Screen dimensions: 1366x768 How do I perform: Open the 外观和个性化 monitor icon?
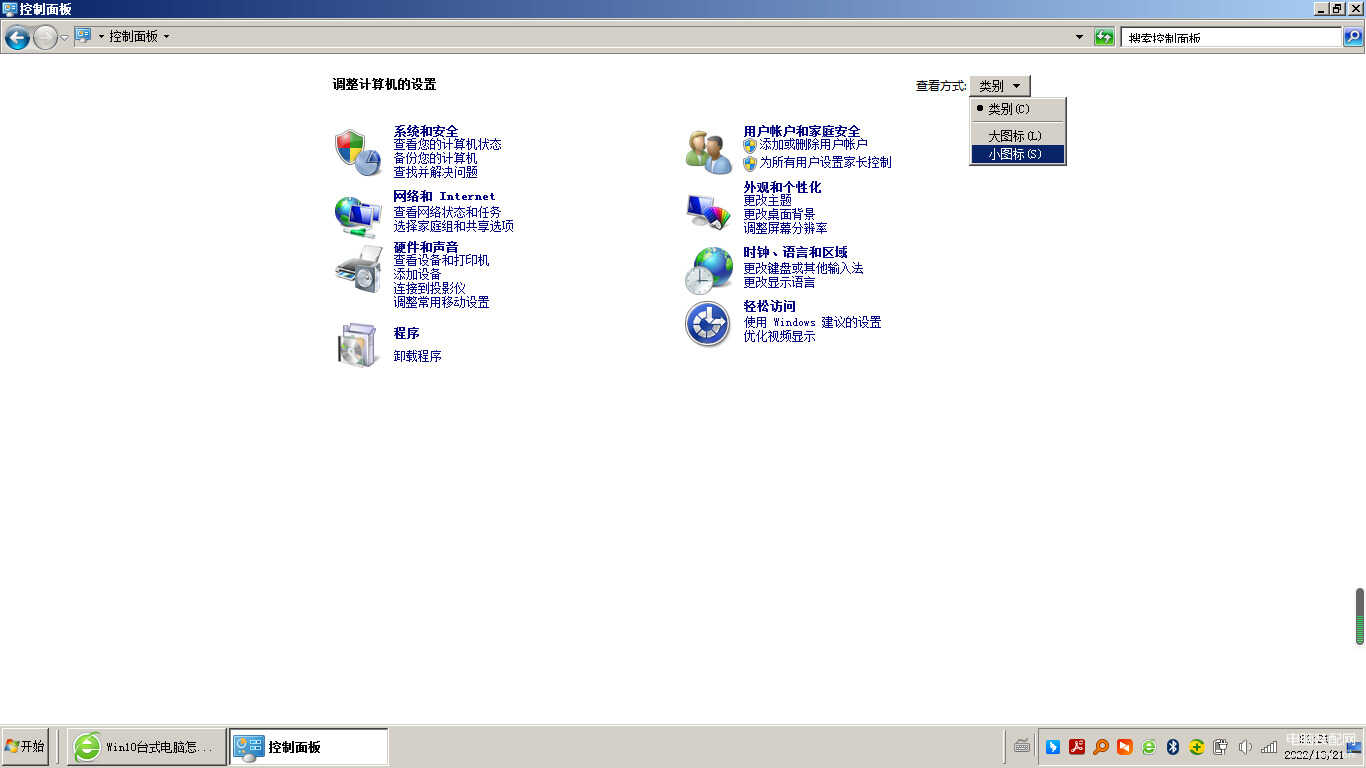pyautogui.click(x=708, y=210)
